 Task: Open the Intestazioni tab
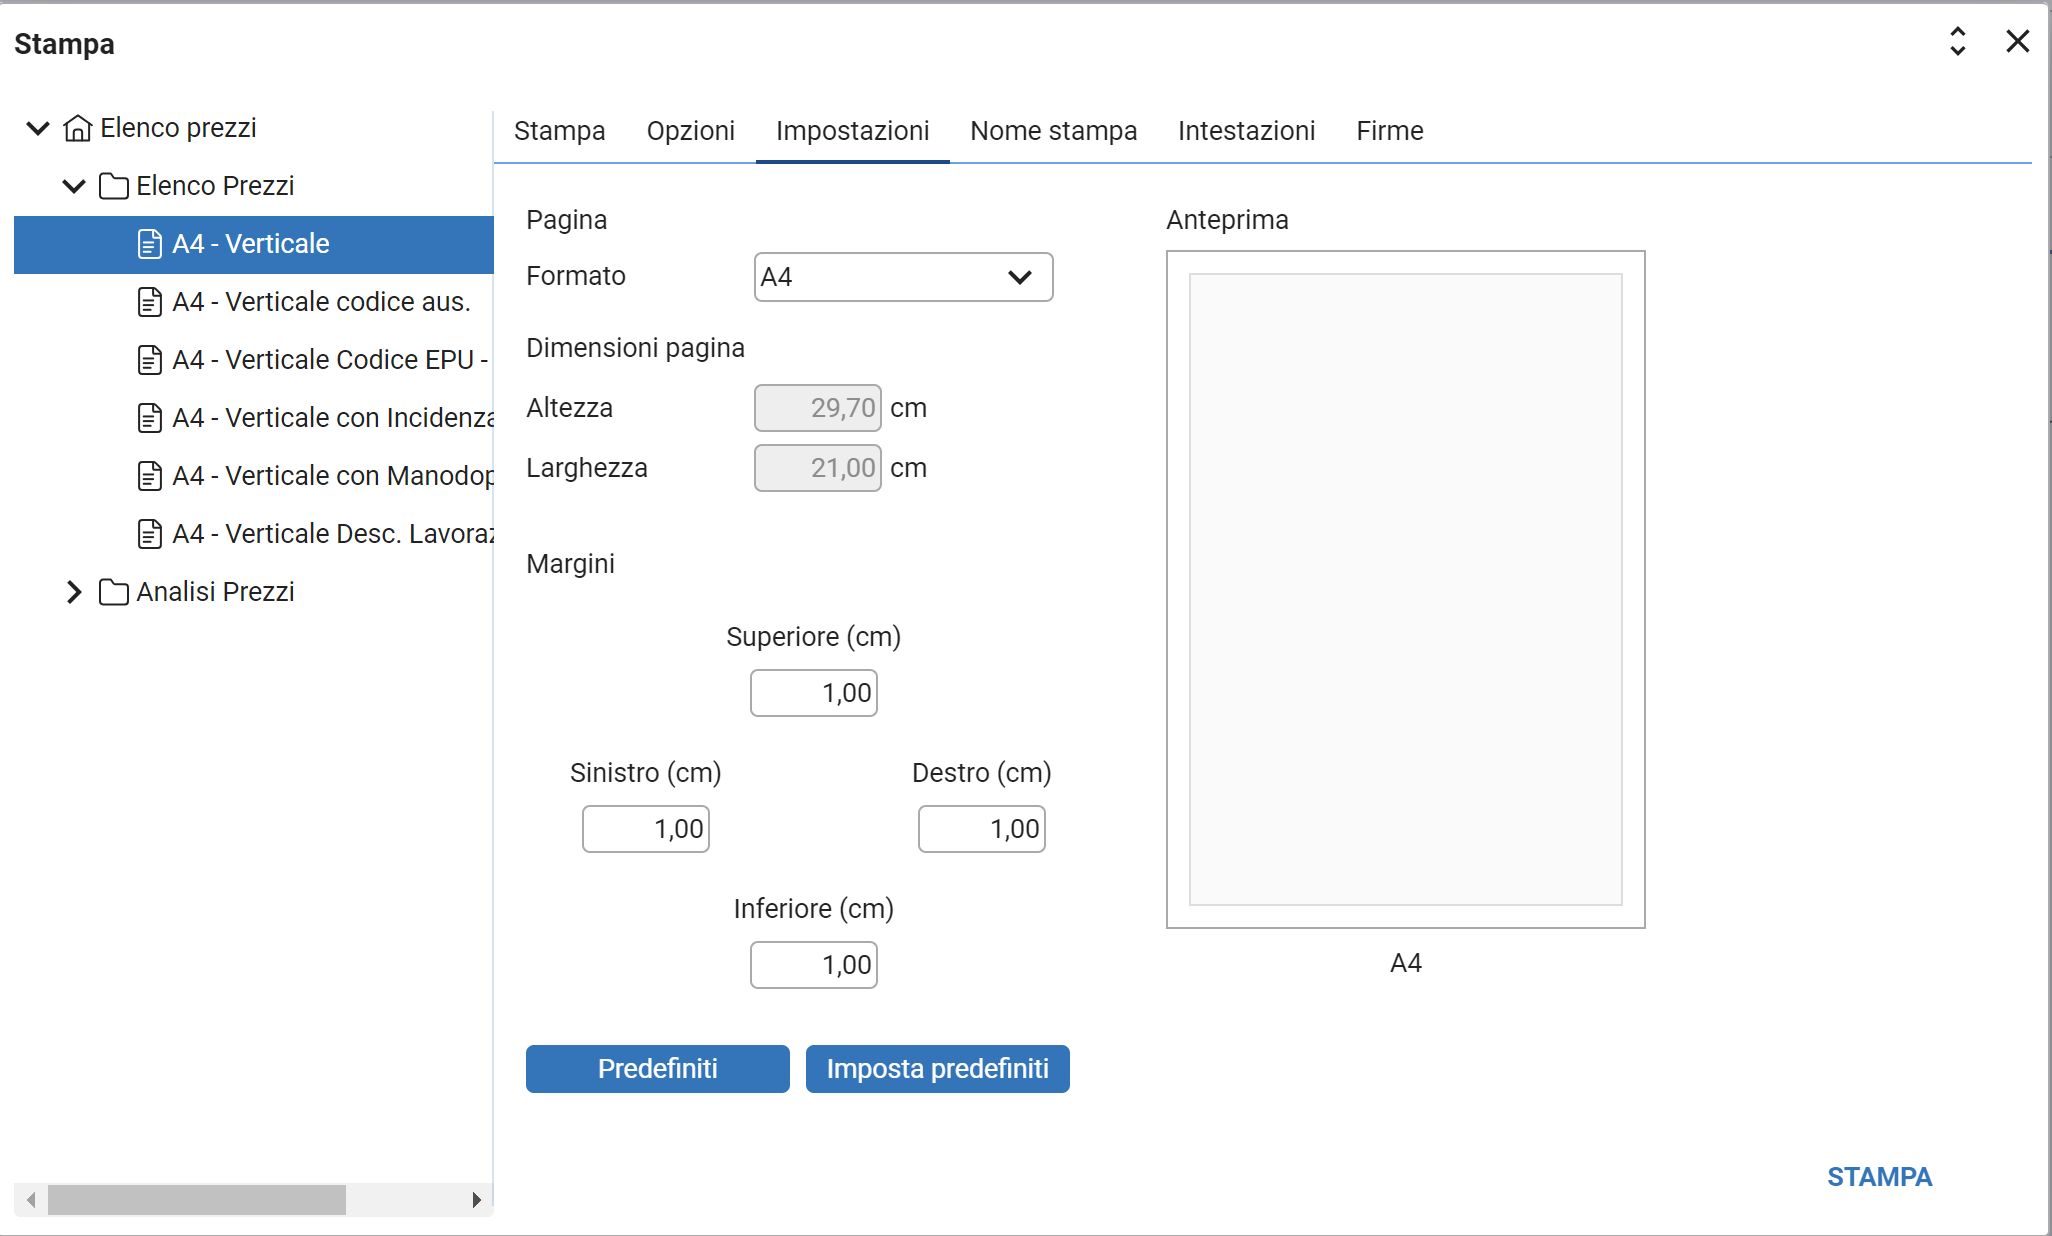pos(1246,131)
